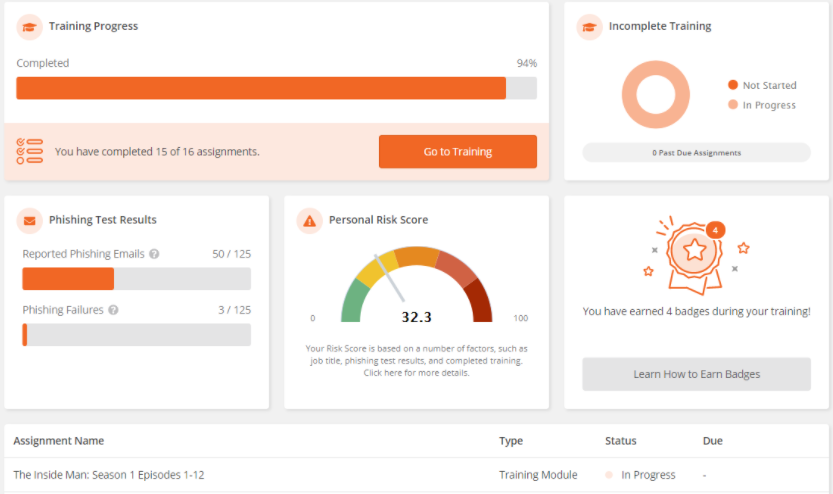
Task: Click the 3 / 125 phishing failures count
Action: click(x=235, y=310)
